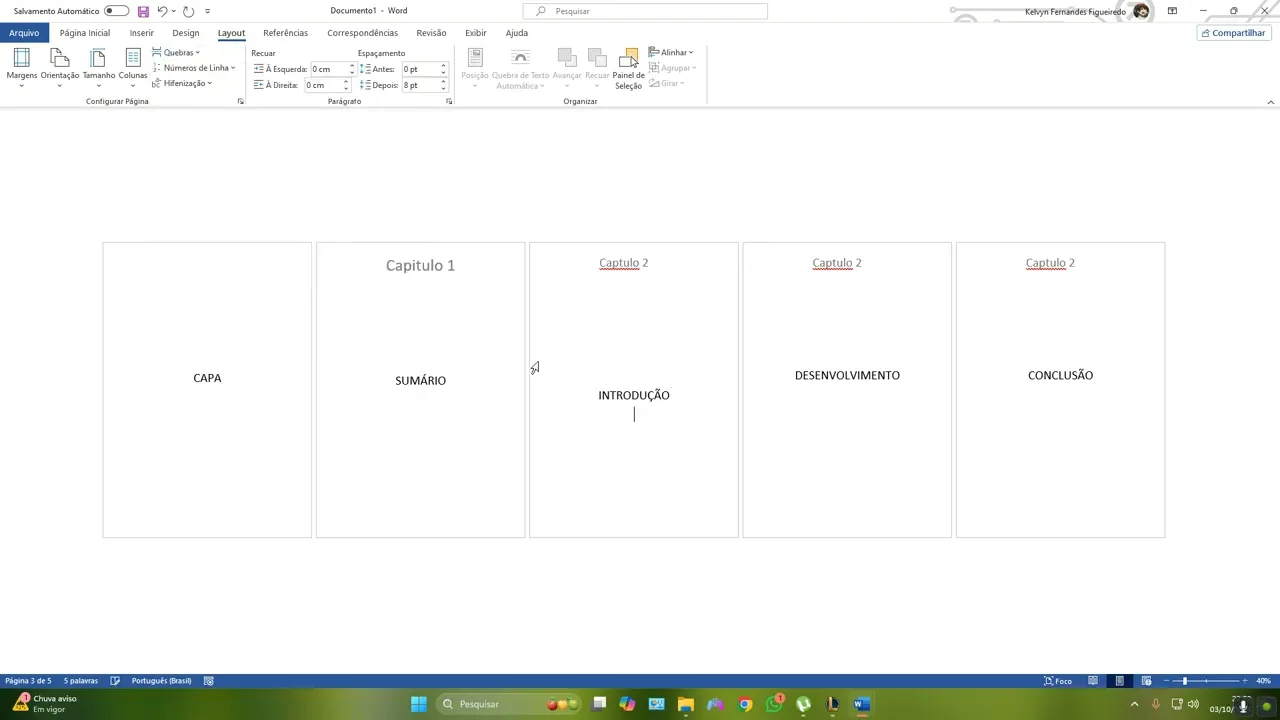1280x720 pixels.
Task: Click the DESENVOLVIMENTO text on page four
Action: (847, 375)
